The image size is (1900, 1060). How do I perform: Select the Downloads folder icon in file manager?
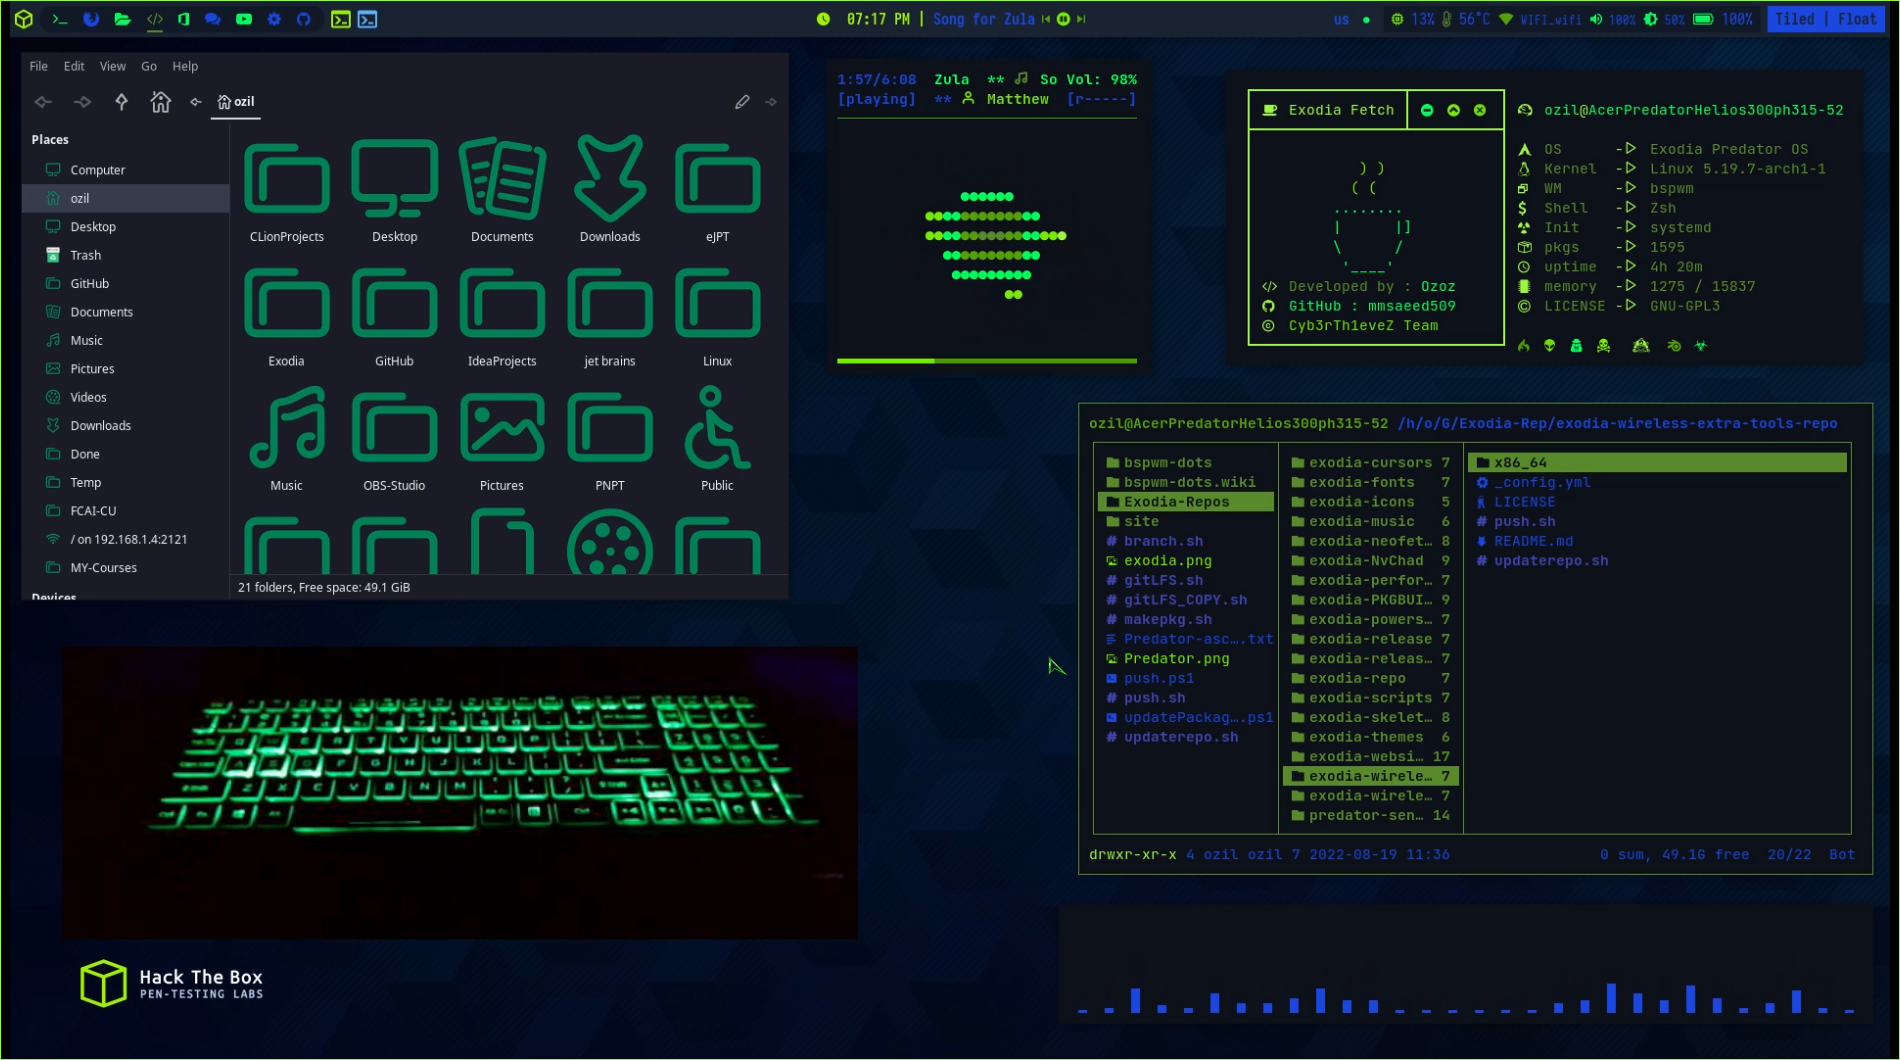click(610, 190)
